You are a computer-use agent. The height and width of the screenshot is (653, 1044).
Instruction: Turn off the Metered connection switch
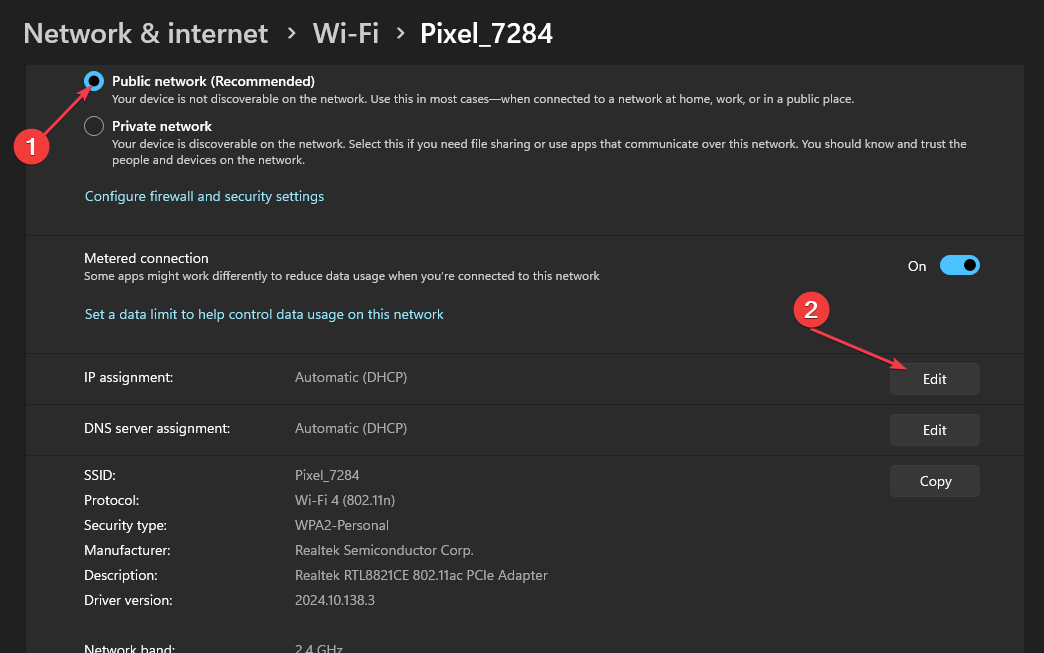tap(959, 266)
